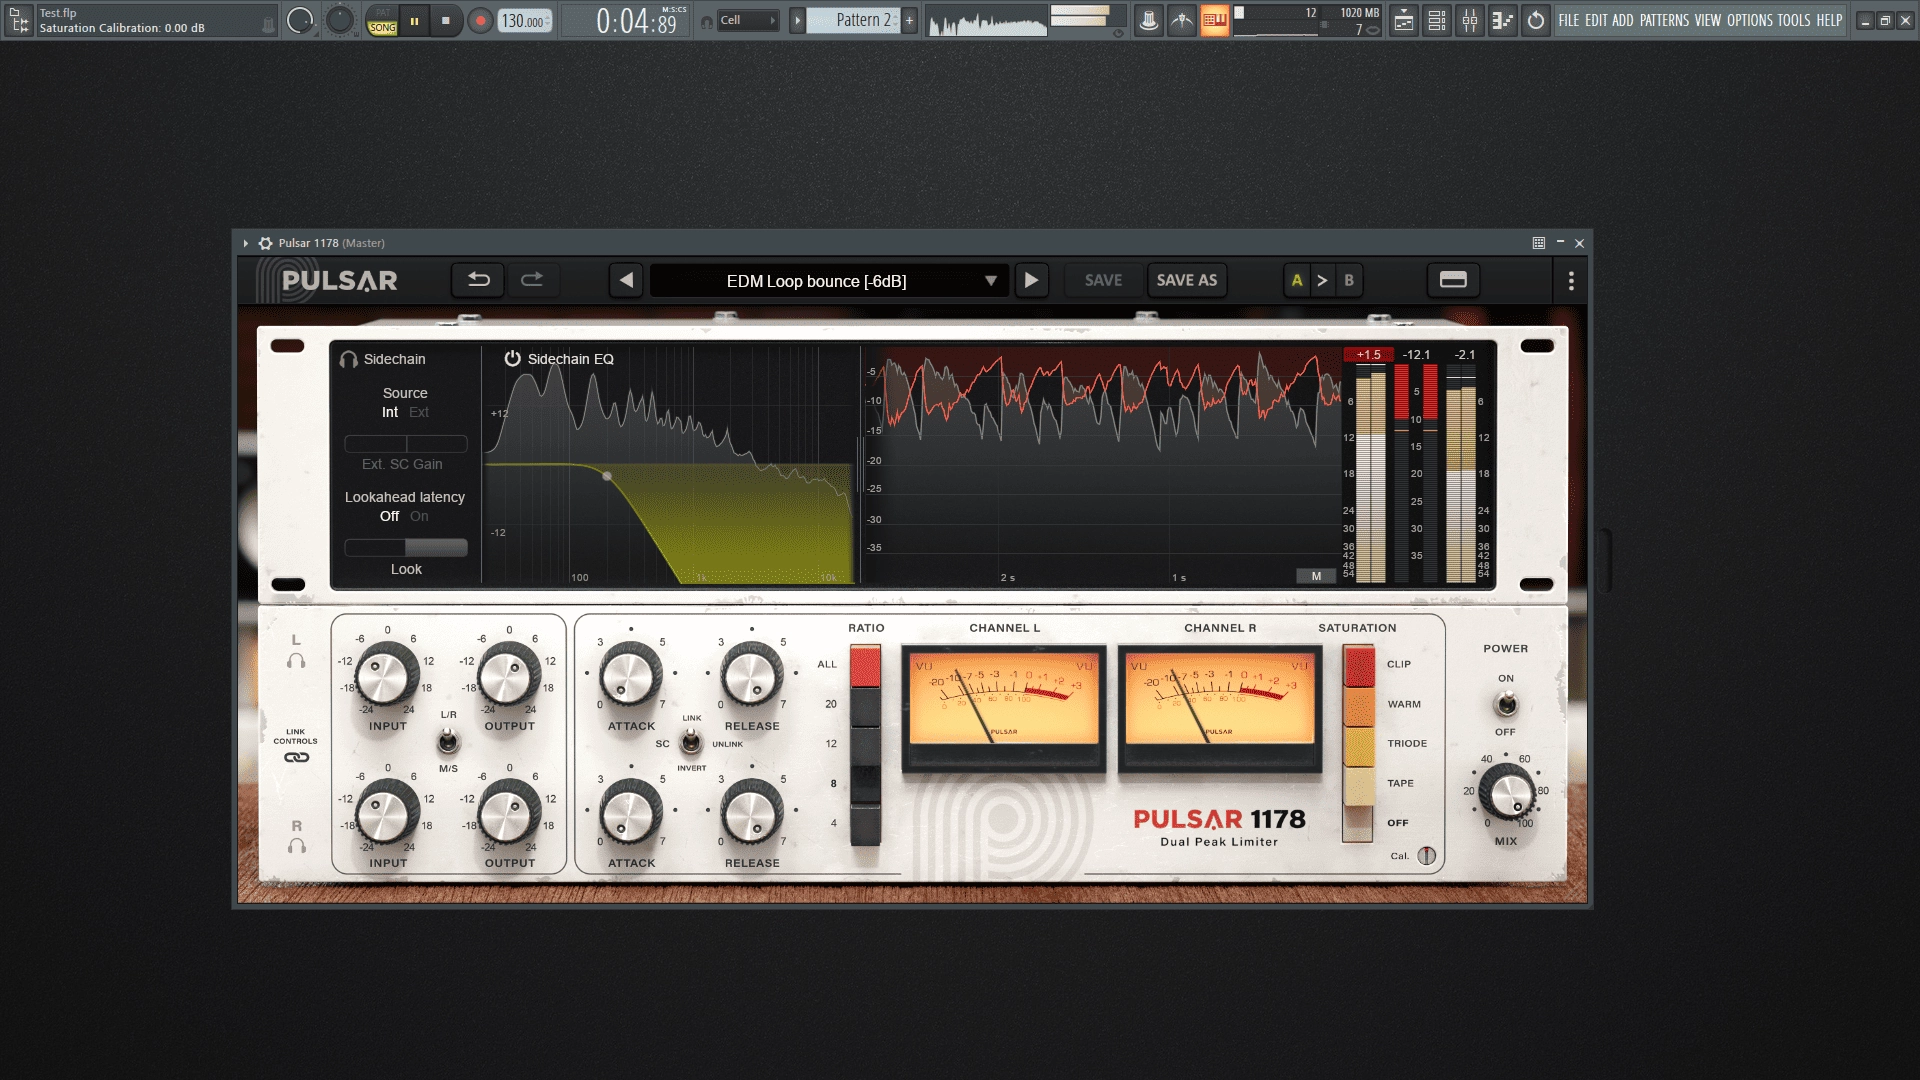Set Lookahead latency to On
The height and width of the screenshot is (1080, 1920).
pyautogui.click(x=419, y=516)
